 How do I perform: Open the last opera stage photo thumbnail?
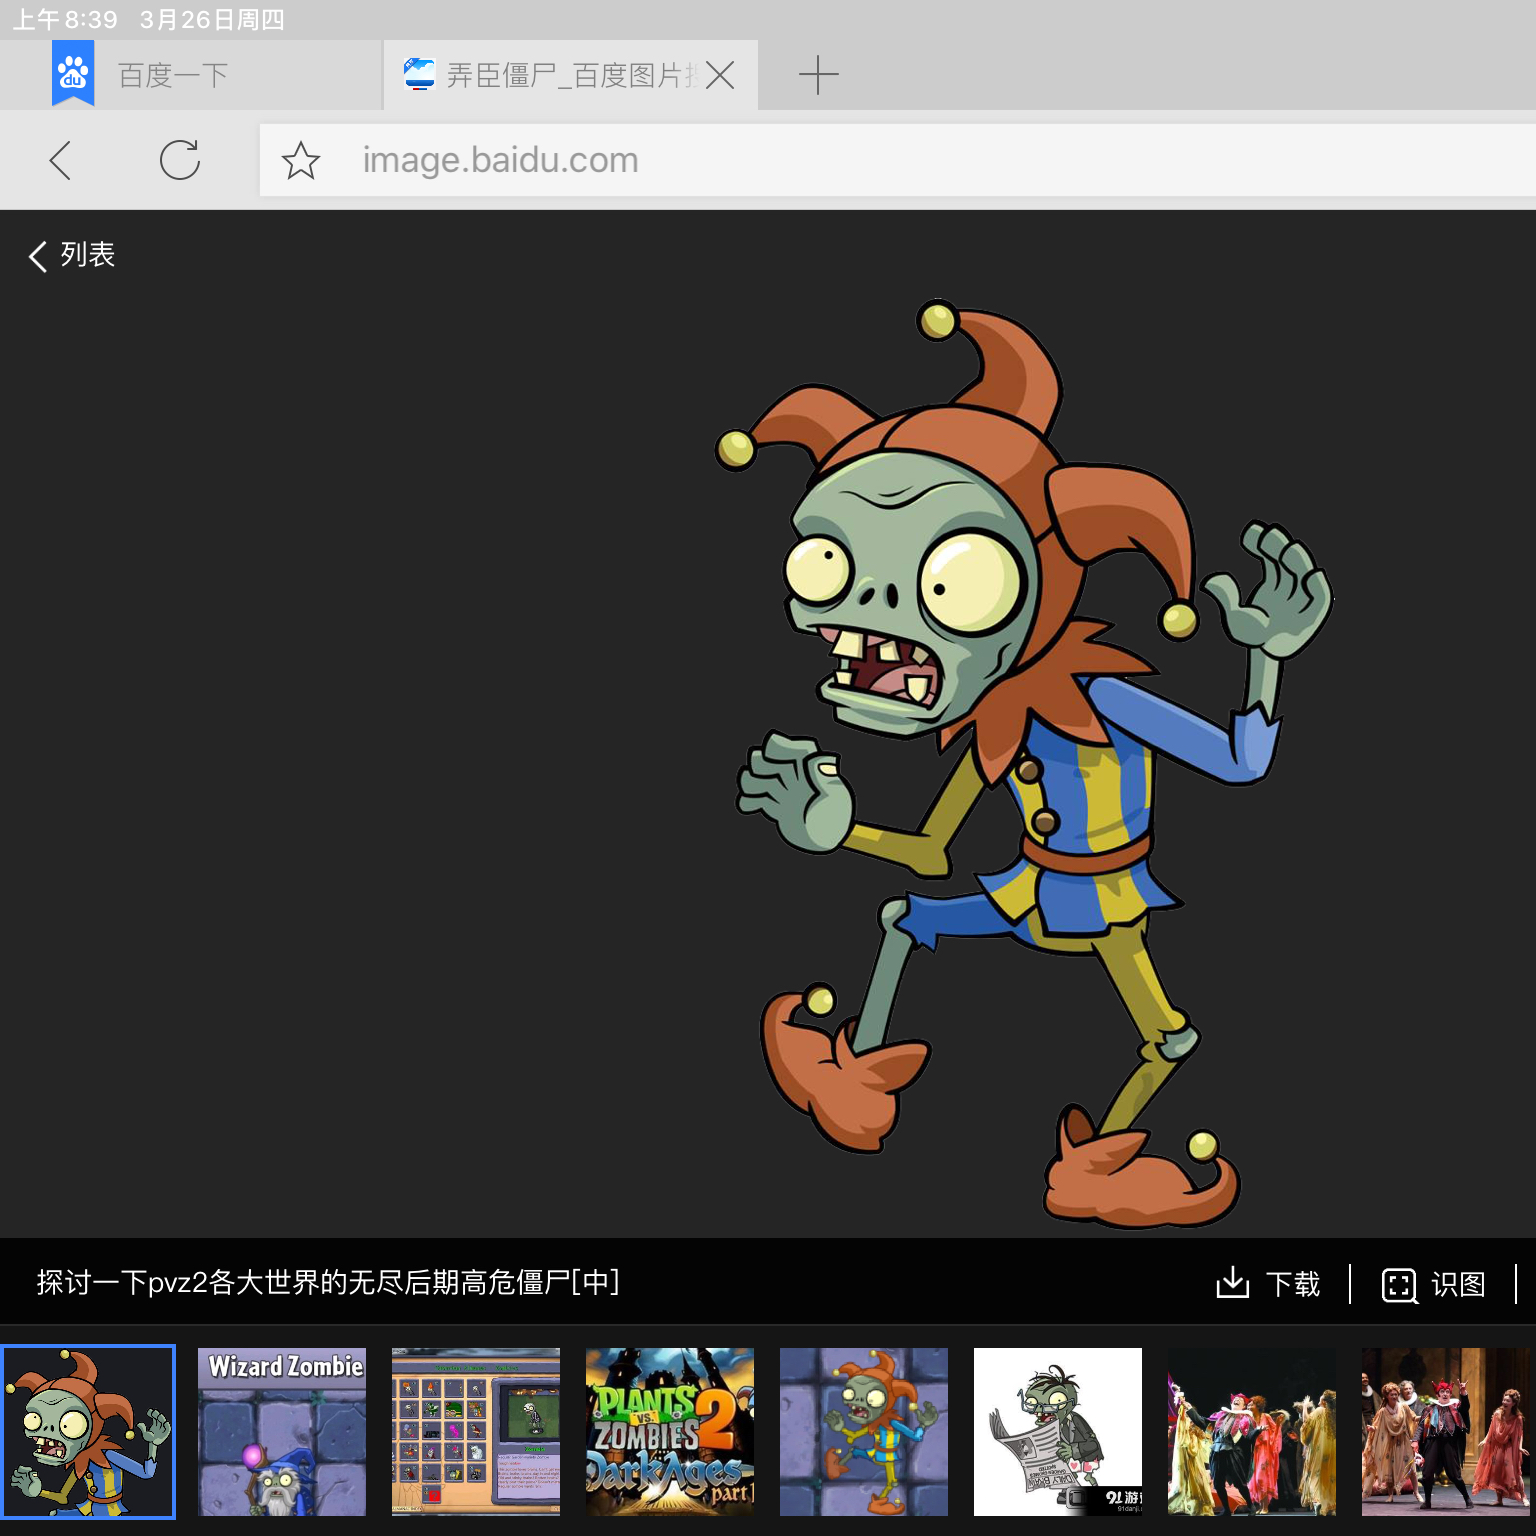[1446, 1432]
